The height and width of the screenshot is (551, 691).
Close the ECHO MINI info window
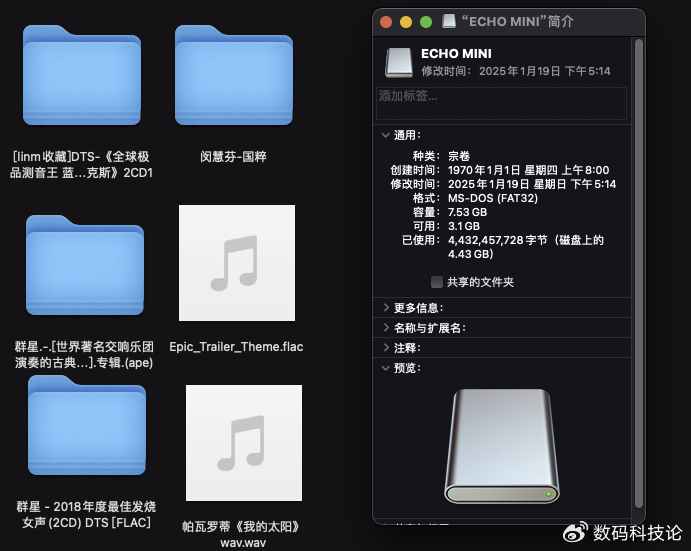(385, 21)
